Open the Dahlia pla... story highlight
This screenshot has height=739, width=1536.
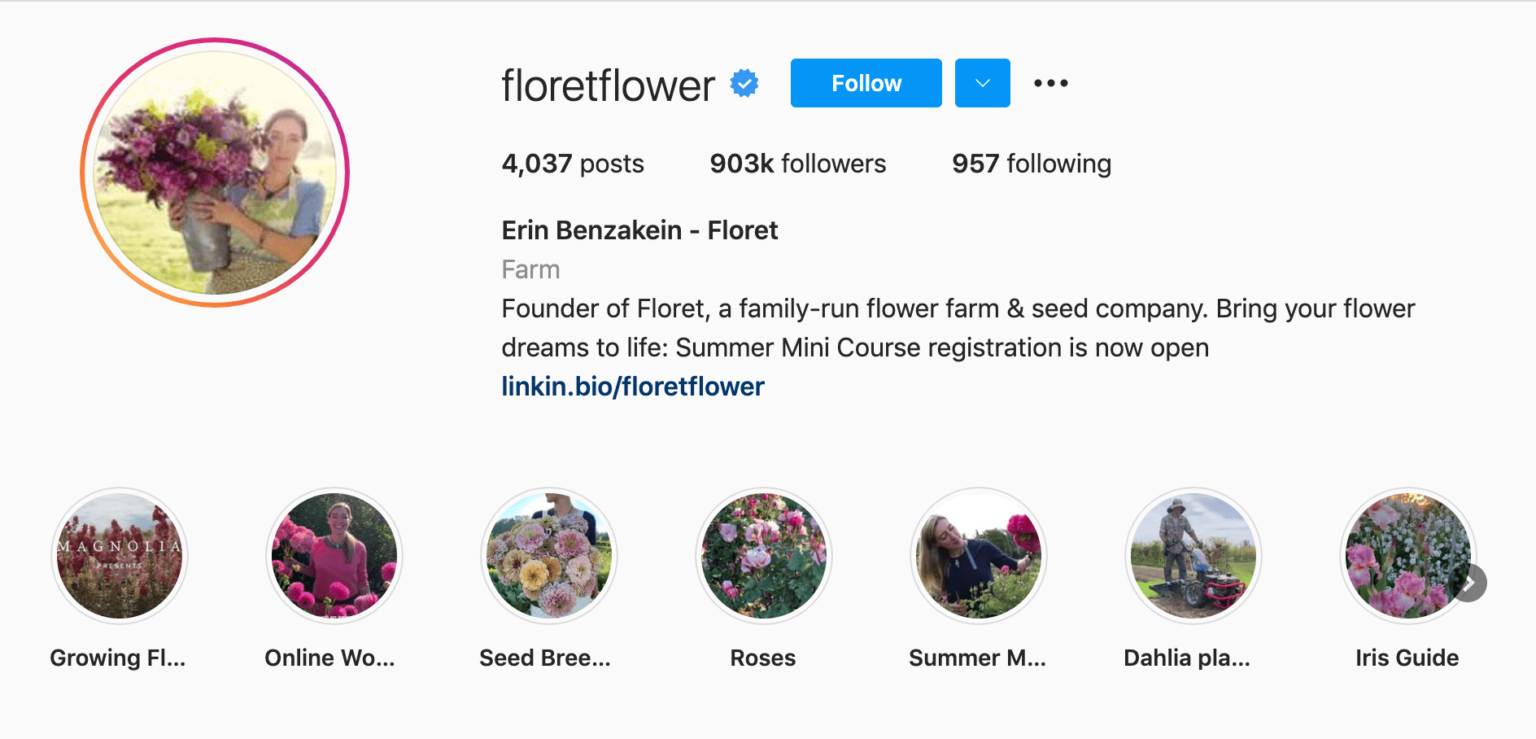click(1193, 556)
